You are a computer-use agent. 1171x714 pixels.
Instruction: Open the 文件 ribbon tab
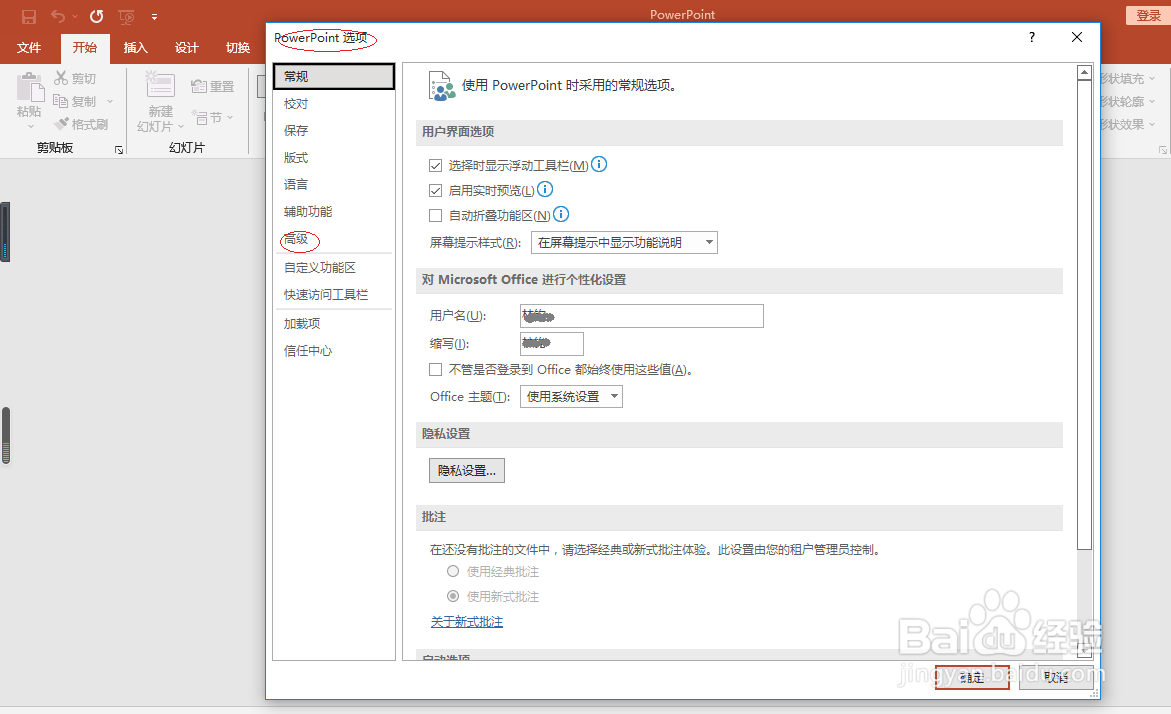pyautogui.click(x=28, y=48)
